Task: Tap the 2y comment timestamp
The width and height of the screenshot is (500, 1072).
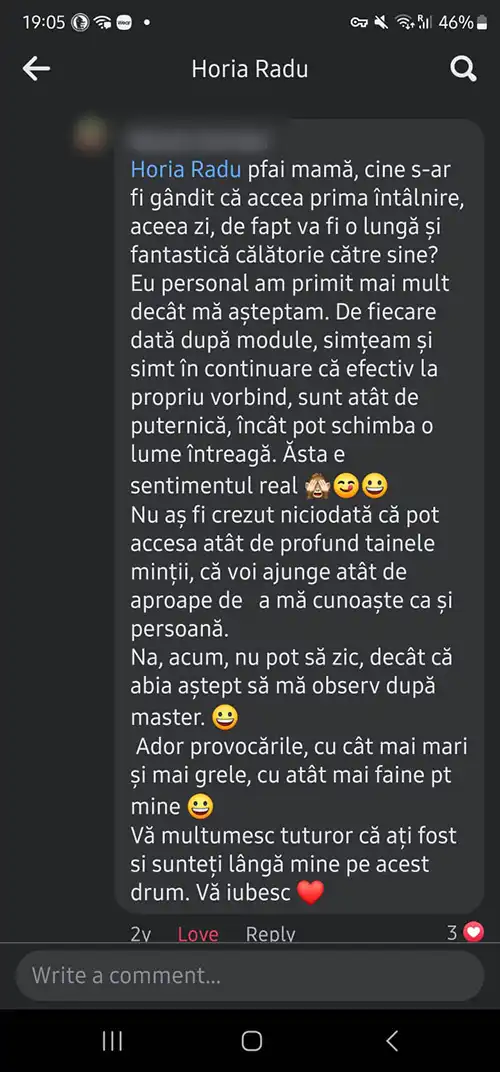Action: [141, 934]
